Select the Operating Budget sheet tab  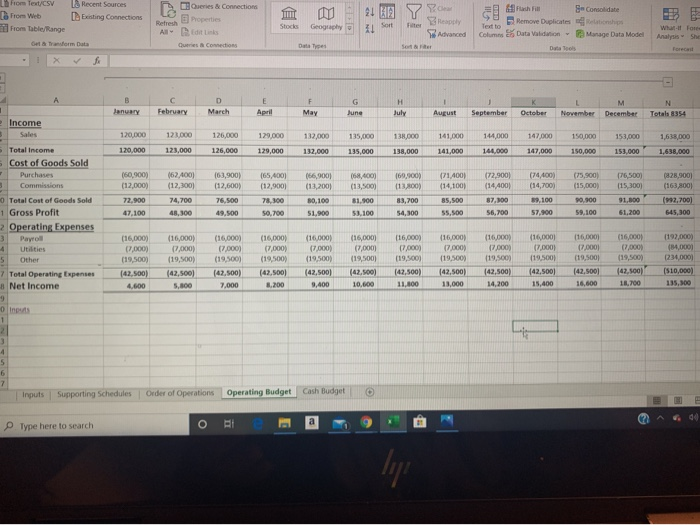[258, 392]
